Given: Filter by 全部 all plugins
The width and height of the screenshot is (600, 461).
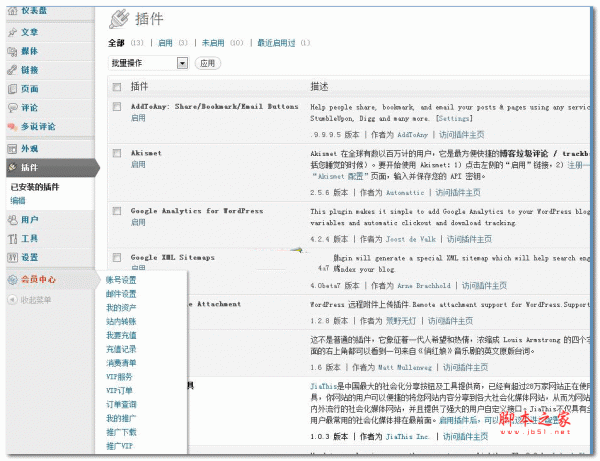Looking at the screenshot, I should point(116,43).
